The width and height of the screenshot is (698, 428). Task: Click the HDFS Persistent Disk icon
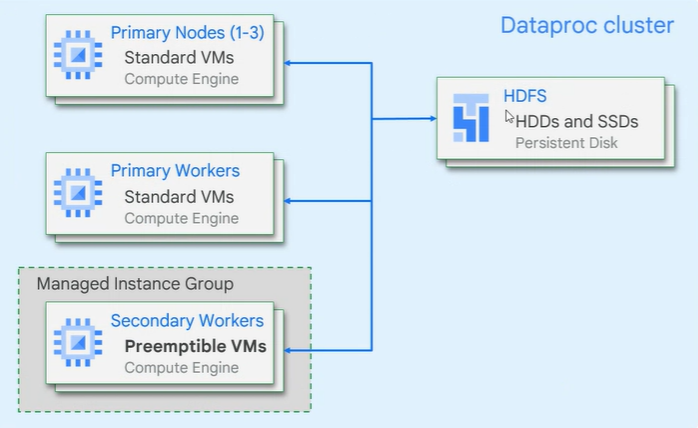471,118
